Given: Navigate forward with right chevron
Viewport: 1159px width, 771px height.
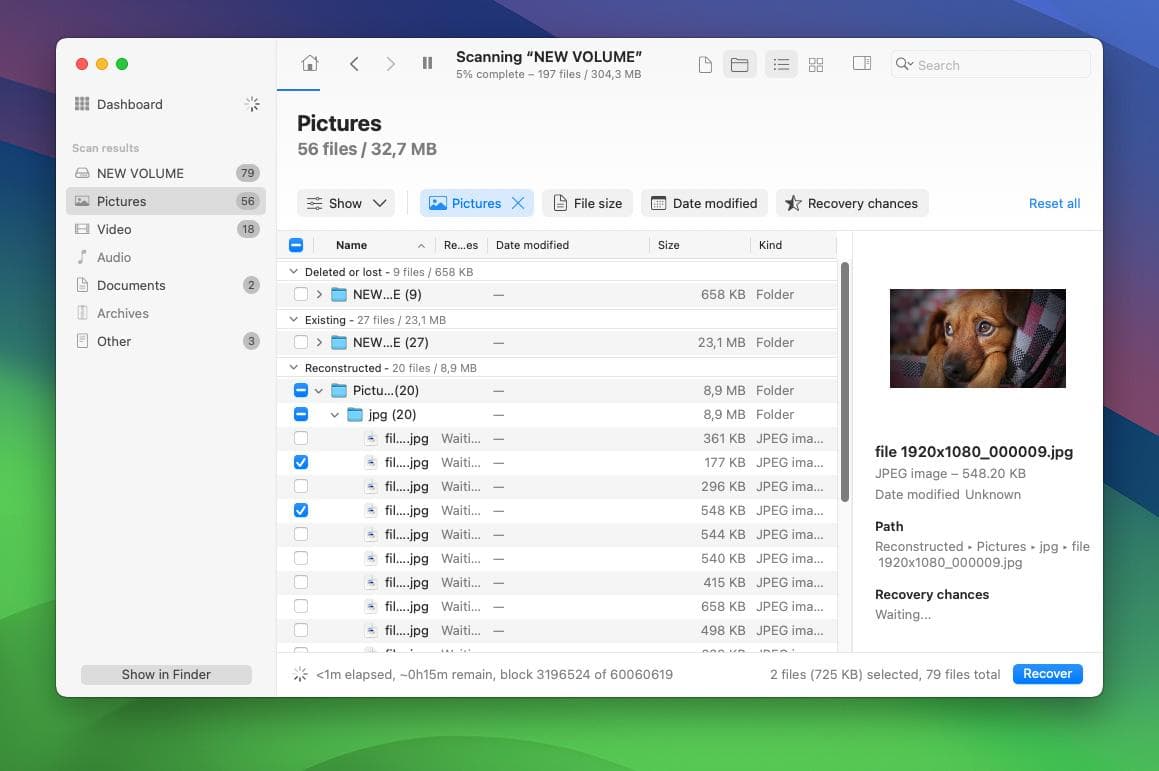Looking at the screenshot, I should 390,64.
